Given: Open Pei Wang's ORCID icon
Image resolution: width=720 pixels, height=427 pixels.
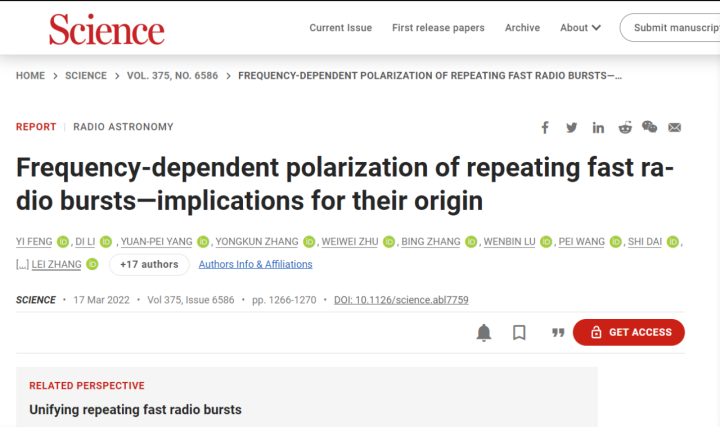Looking at the screenshot, I should click(616, 242).
